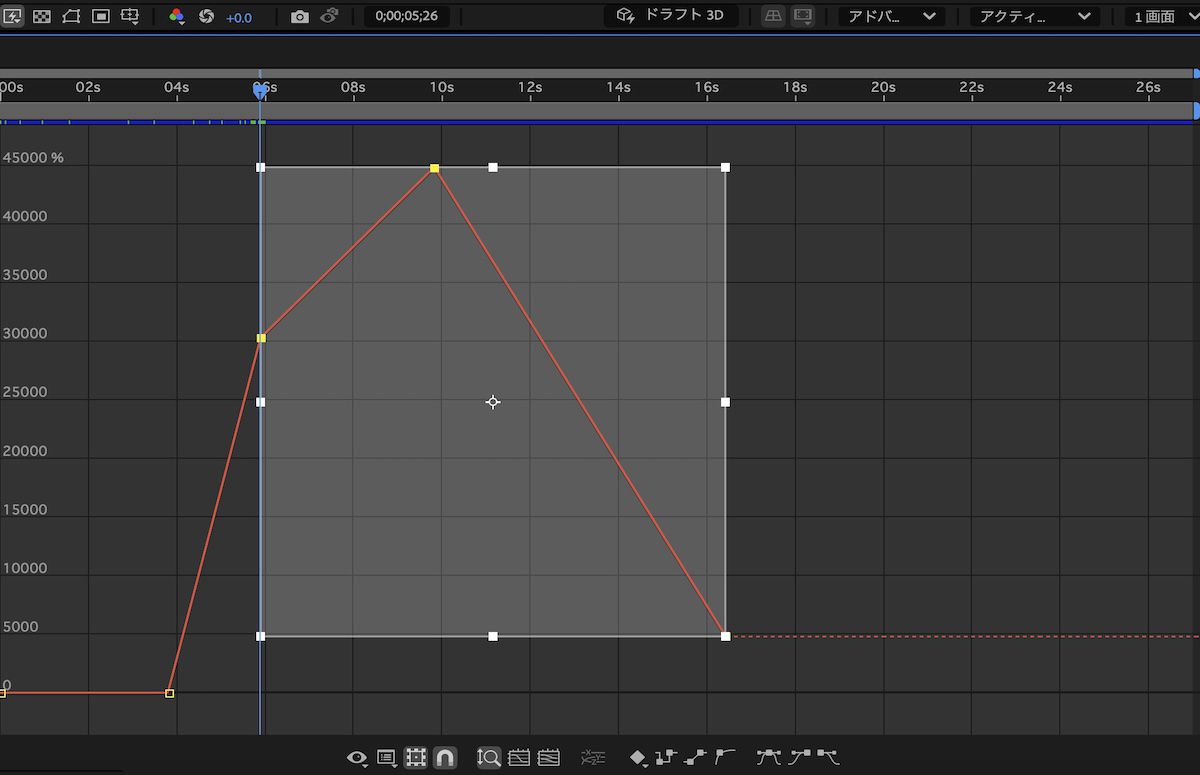The image size is (1200, 775).
Task: Convert selected keyframes to auto bezier
Action: [725, 758]
